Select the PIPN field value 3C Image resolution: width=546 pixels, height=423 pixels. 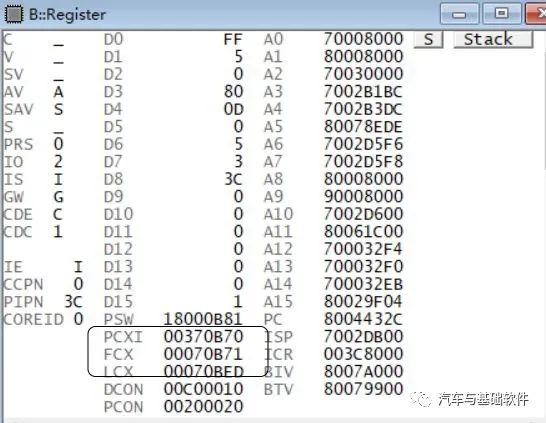[x=73, y=301]
